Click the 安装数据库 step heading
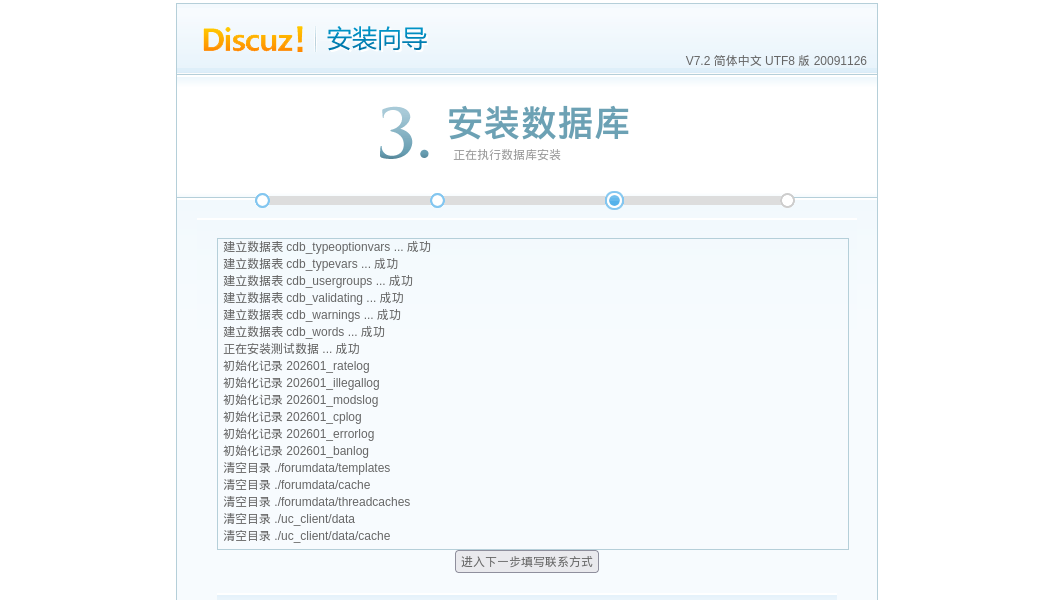1049x600 pixels. click(538, 123)
